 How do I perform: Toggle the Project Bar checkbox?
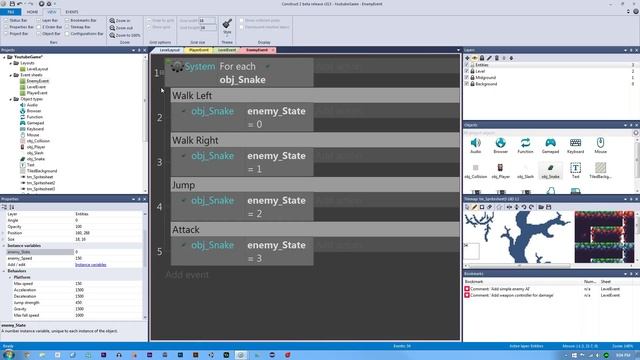[x=6, y=33]
